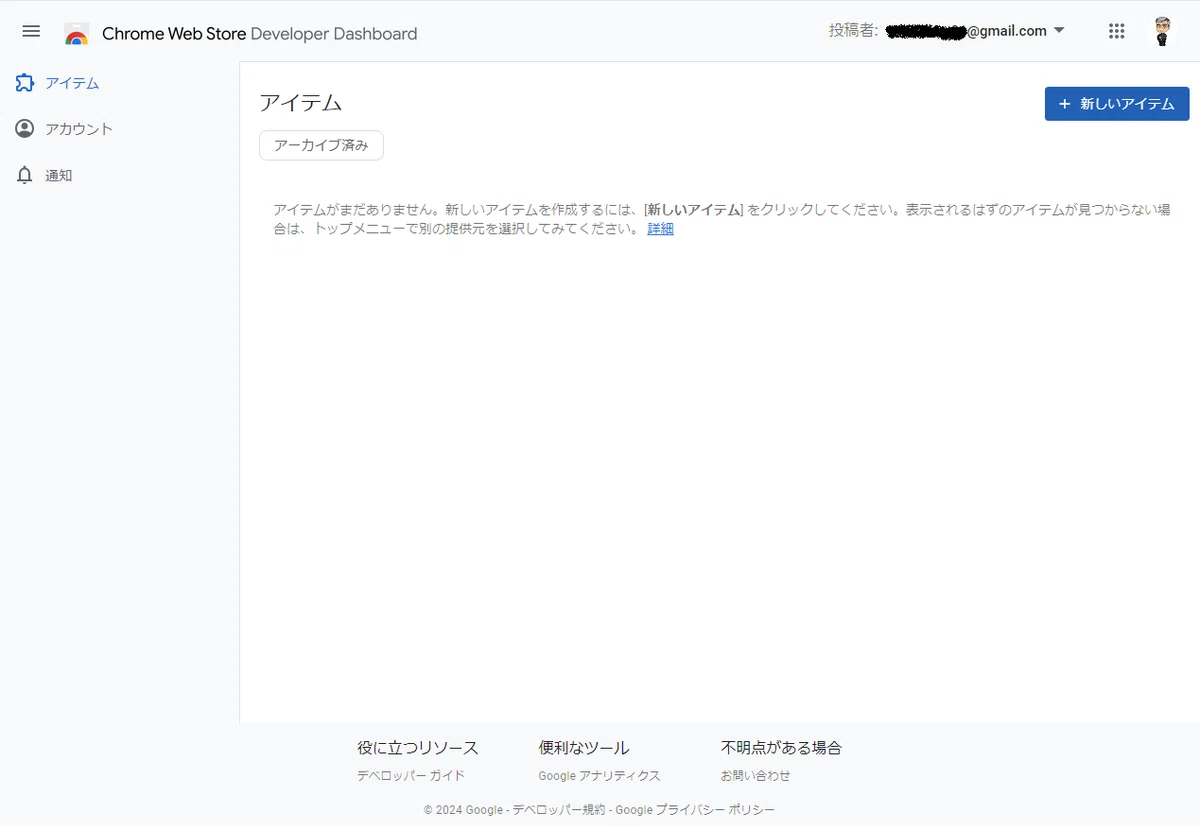Click the 便利なツール footer heading
The width and height of the screenshot is (1200, 826).
[584, 748]
